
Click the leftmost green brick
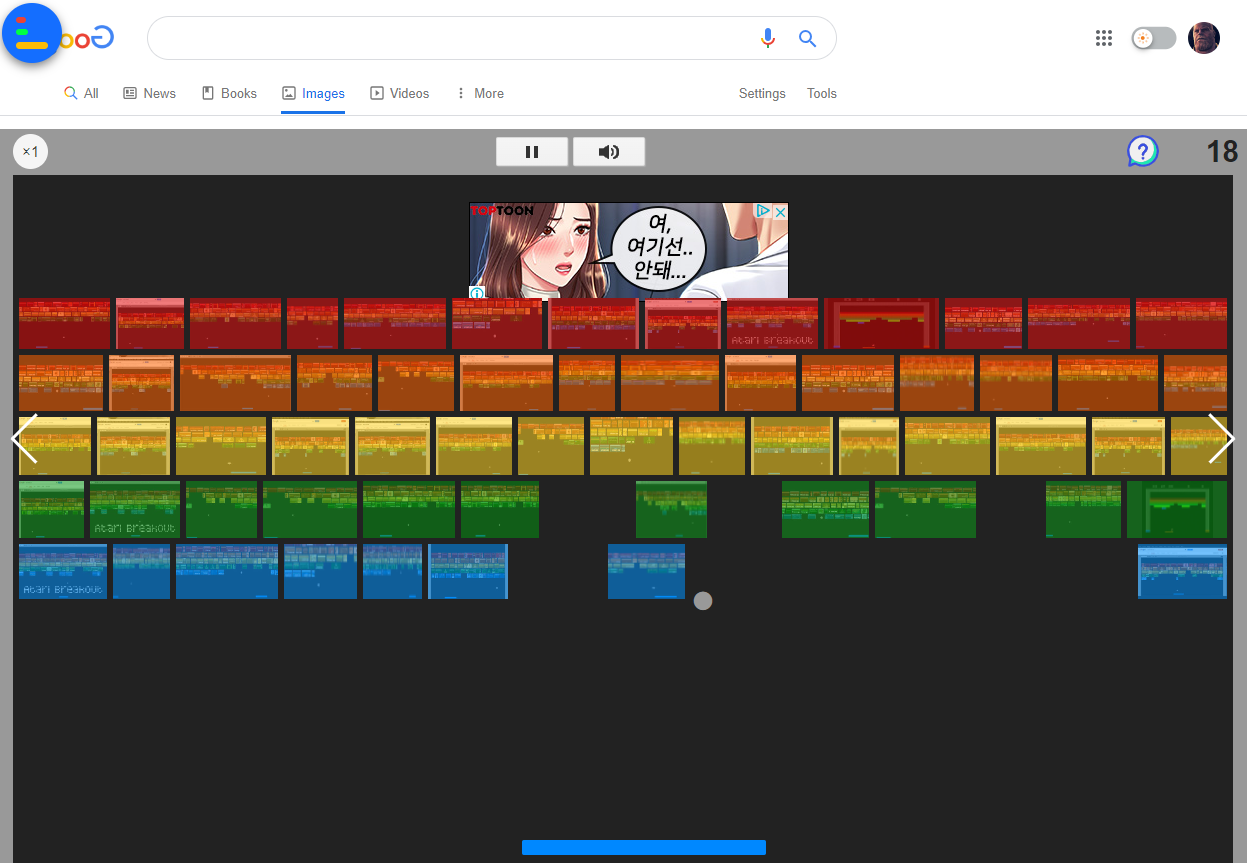(x=51, y=509)
